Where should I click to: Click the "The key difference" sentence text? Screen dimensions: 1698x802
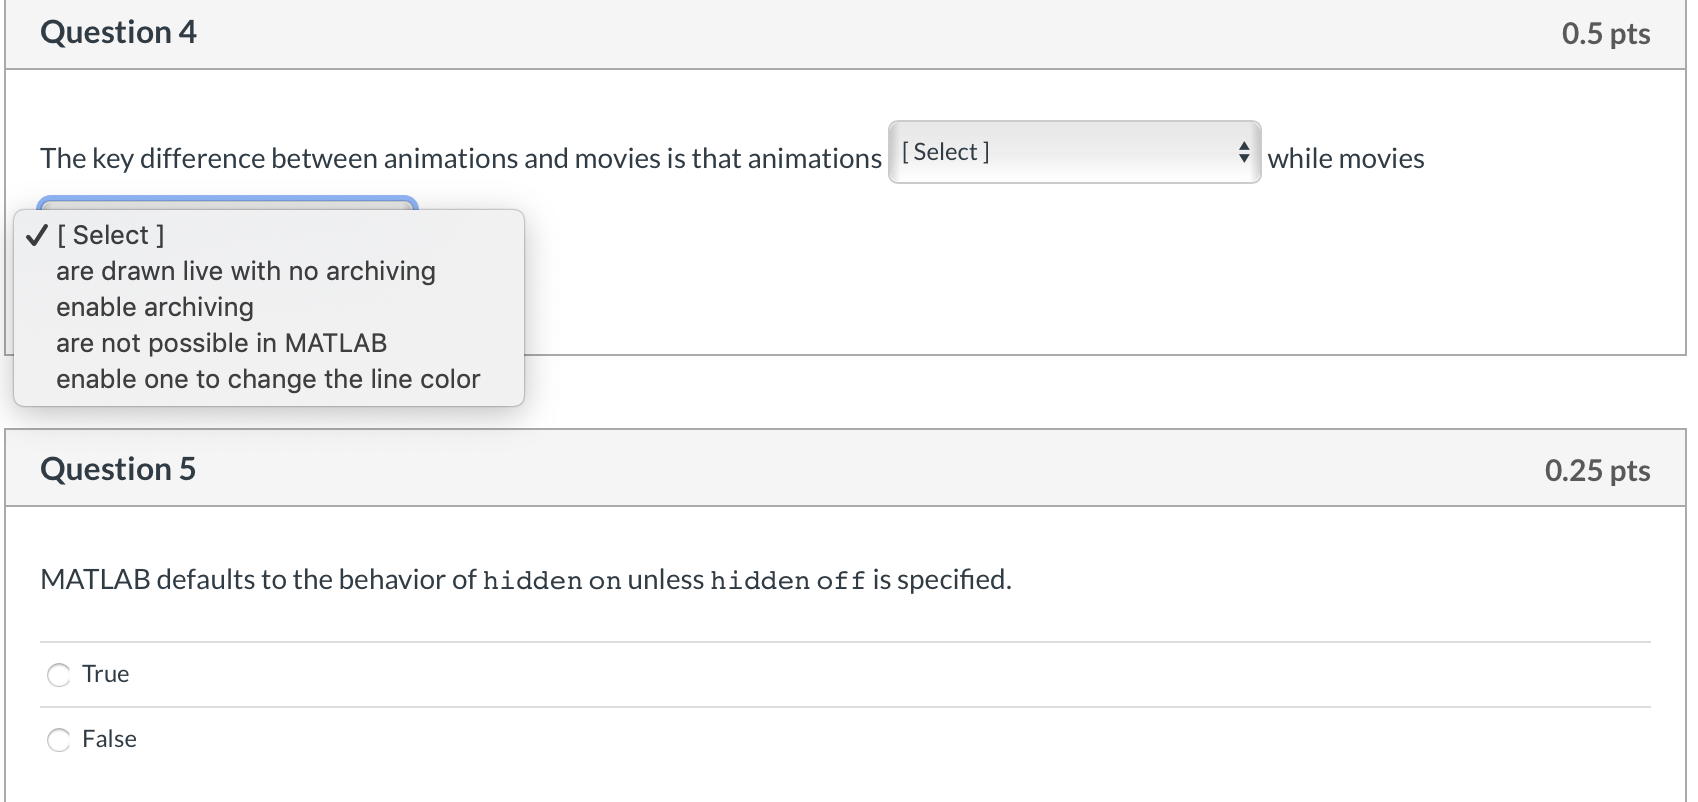tap(460, 159)
